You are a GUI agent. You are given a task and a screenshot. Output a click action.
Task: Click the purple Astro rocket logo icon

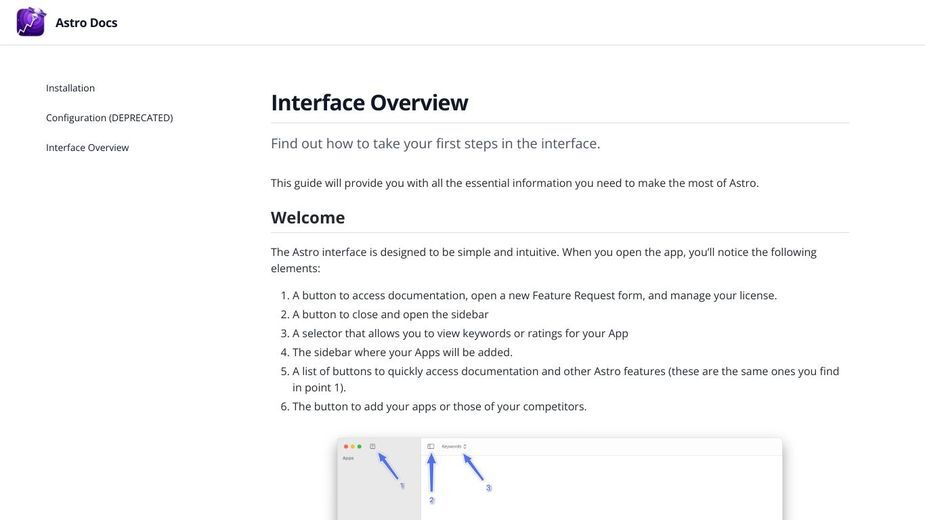(x=31, y=22)
